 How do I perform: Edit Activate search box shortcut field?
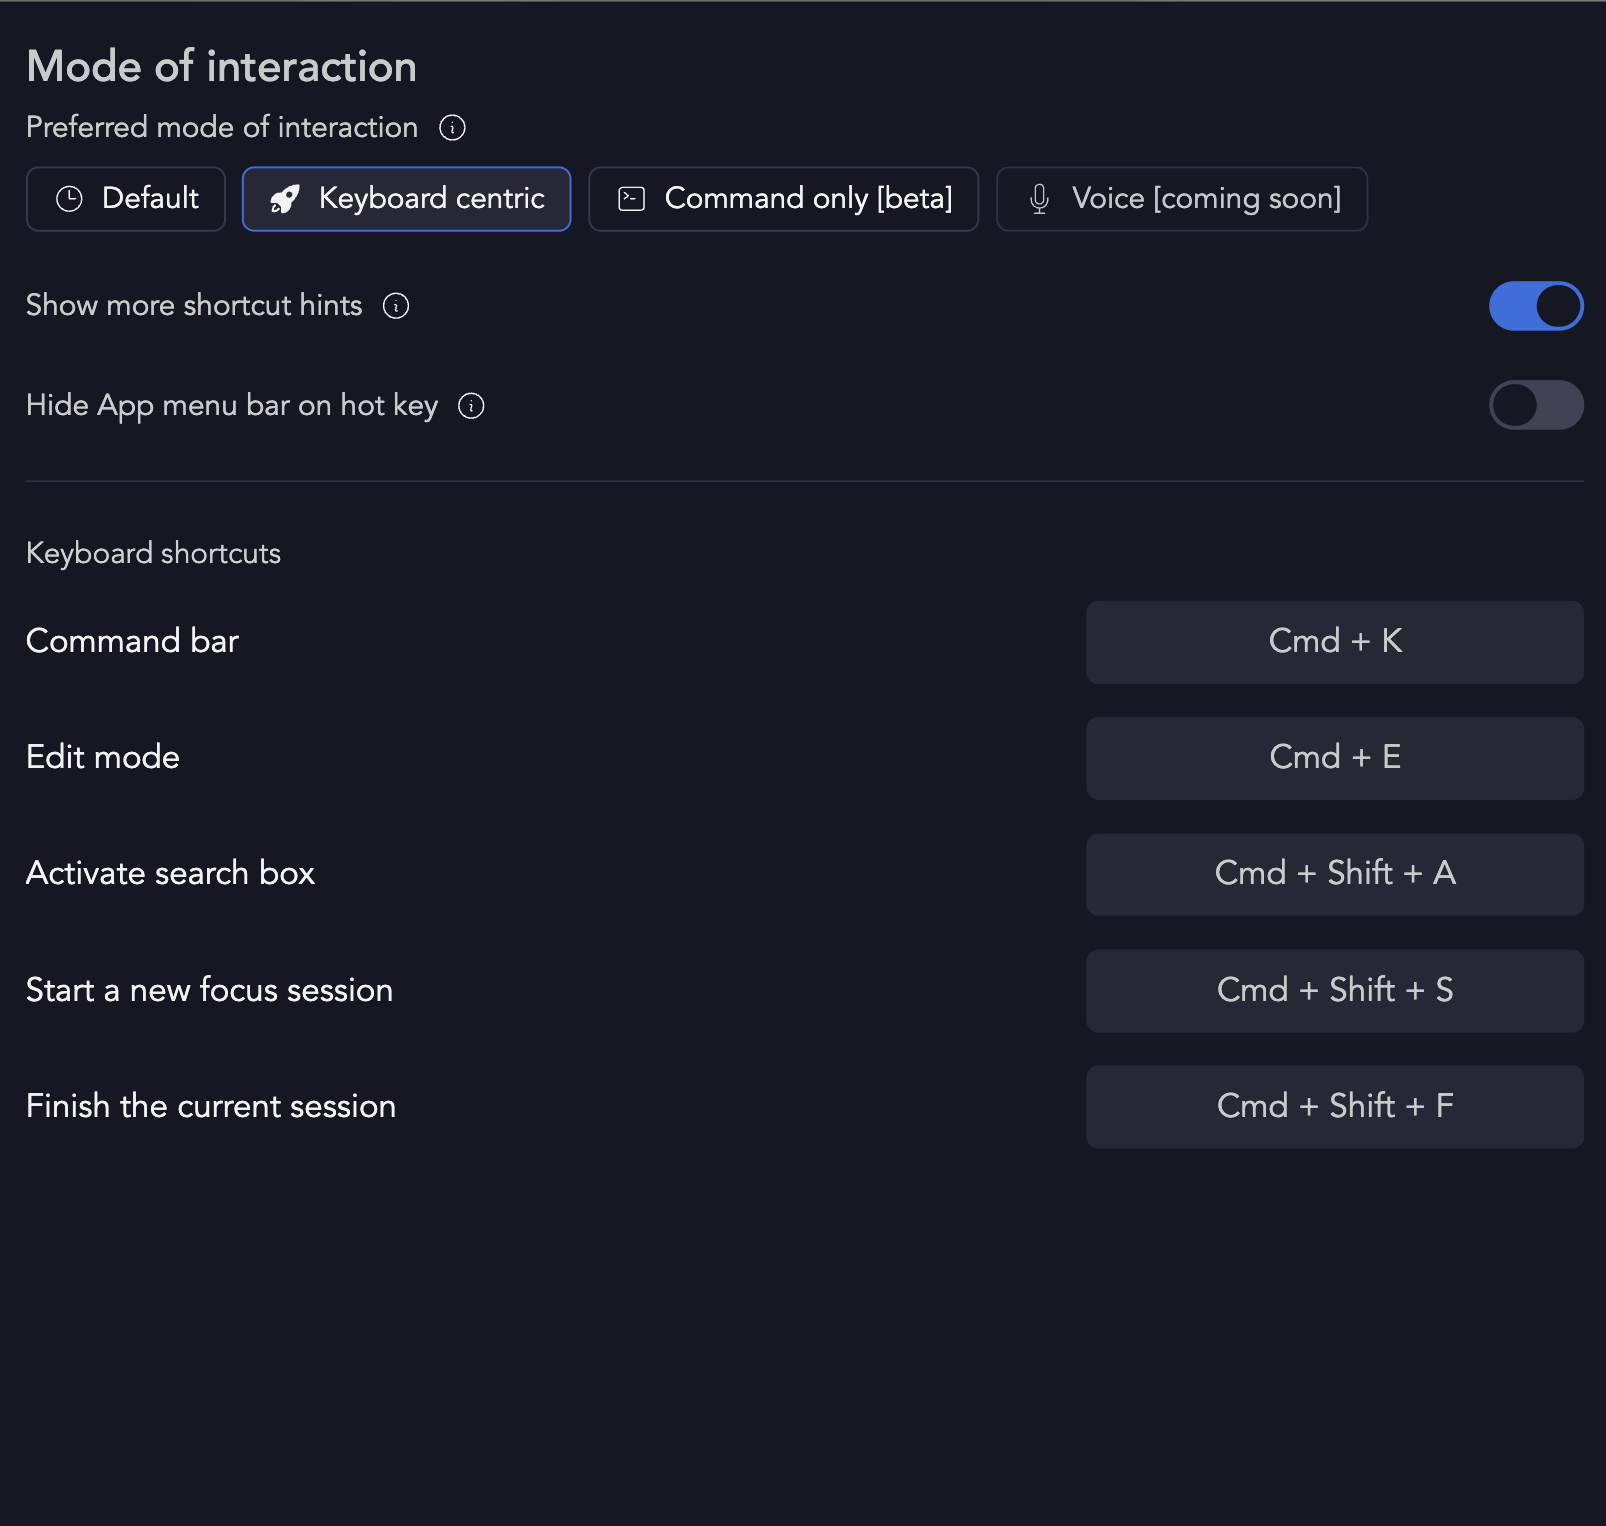(x=1334, y=874)
